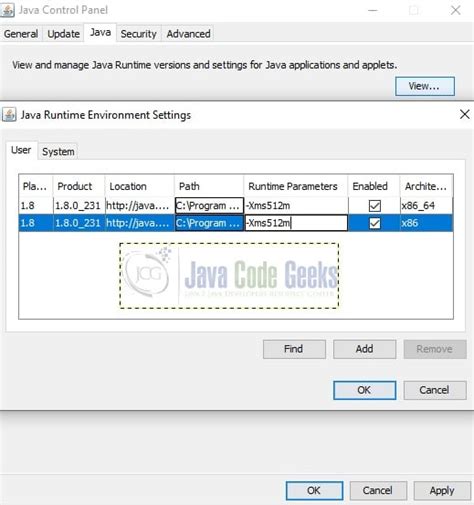Click the Path cell of the x86_64 row
The width and height of the screenshot is (474, 505).
[x=209, y=206]
